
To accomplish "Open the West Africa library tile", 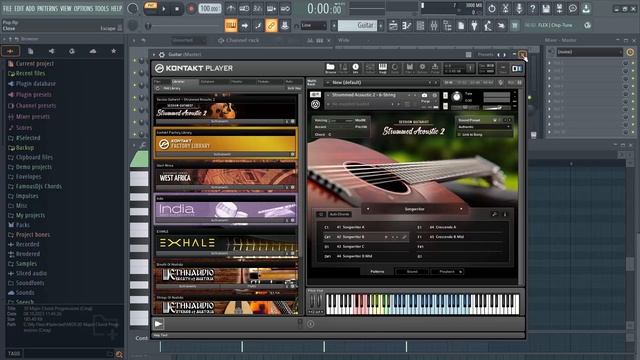I will tap(226, 176).
